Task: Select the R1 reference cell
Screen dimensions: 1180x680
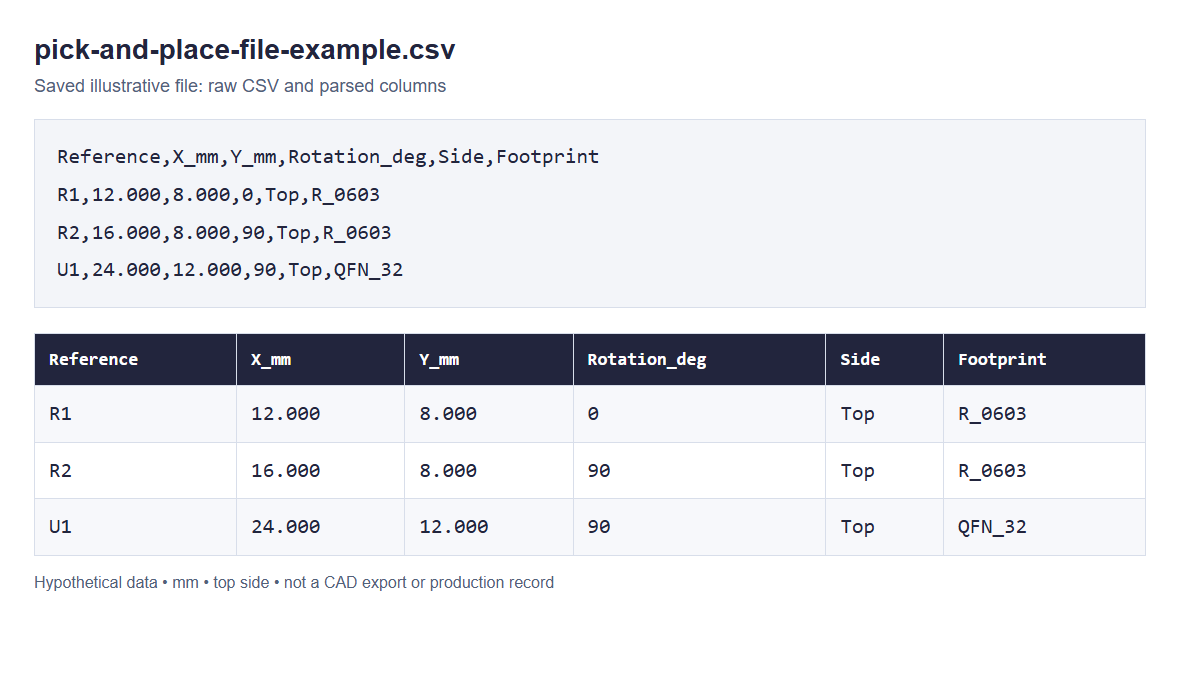Action: [135, 414]
